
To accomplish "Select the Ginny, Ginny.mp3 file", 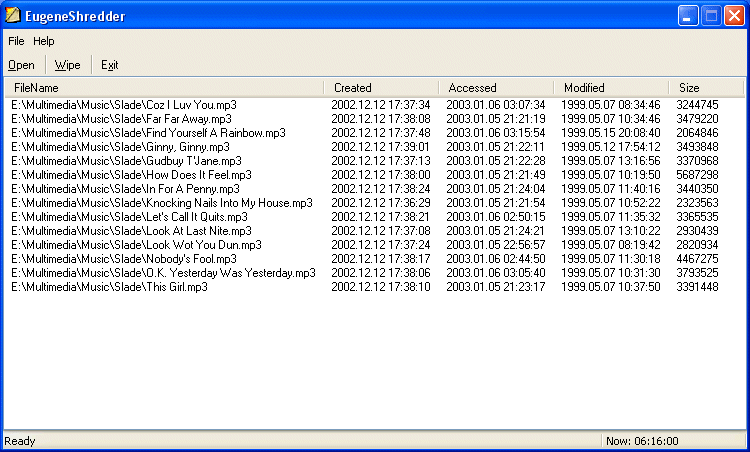I will point(120,147).
